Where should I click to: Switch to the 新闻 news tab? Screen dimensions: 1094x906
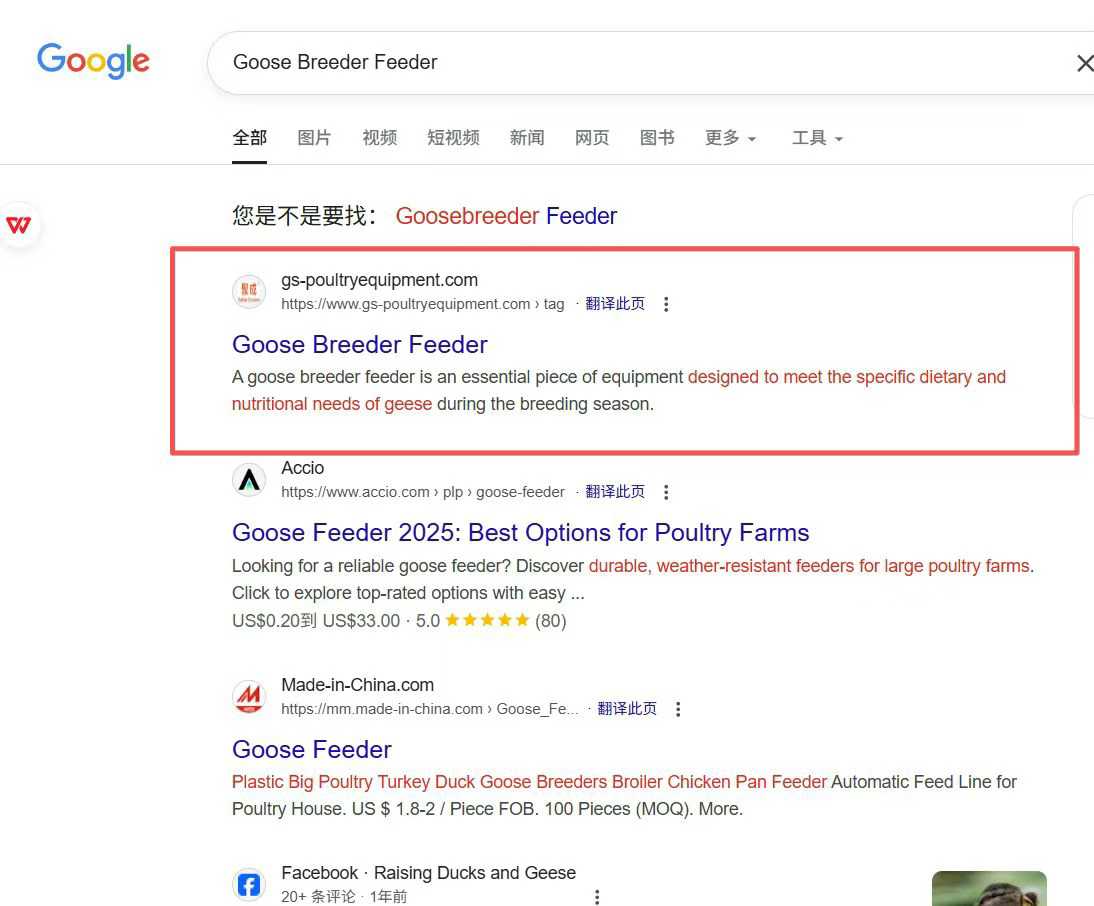point(527,138)
